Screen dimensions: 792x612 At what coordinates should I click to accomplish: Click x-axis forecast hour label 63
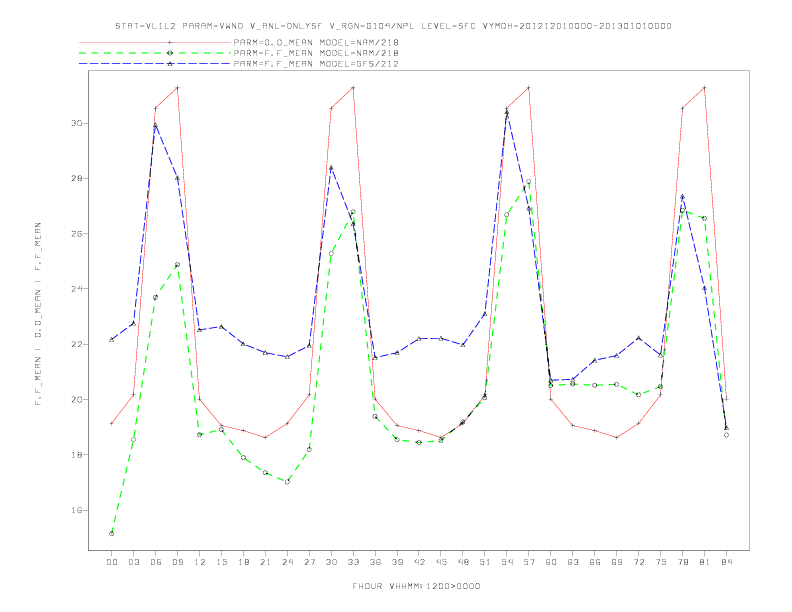573,562
